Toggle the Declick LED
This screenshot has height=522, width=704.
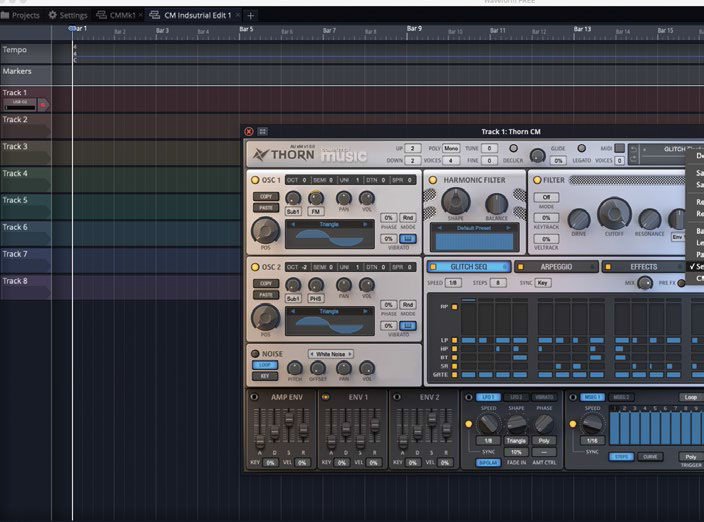(x=513, y=148)
